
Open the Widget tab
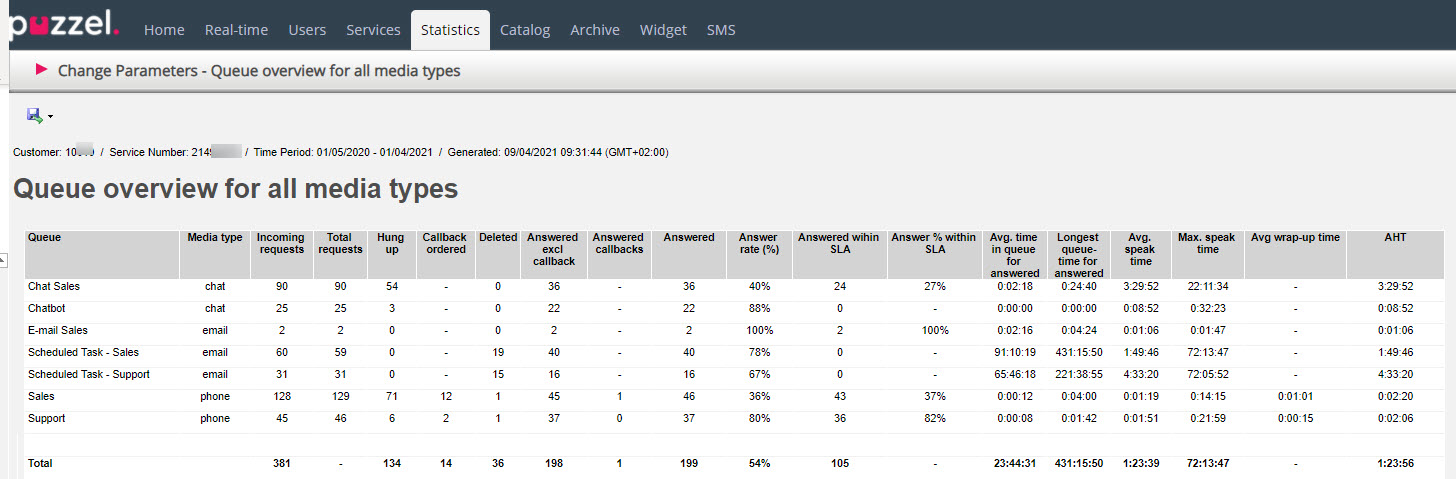(x=663, y=30)
